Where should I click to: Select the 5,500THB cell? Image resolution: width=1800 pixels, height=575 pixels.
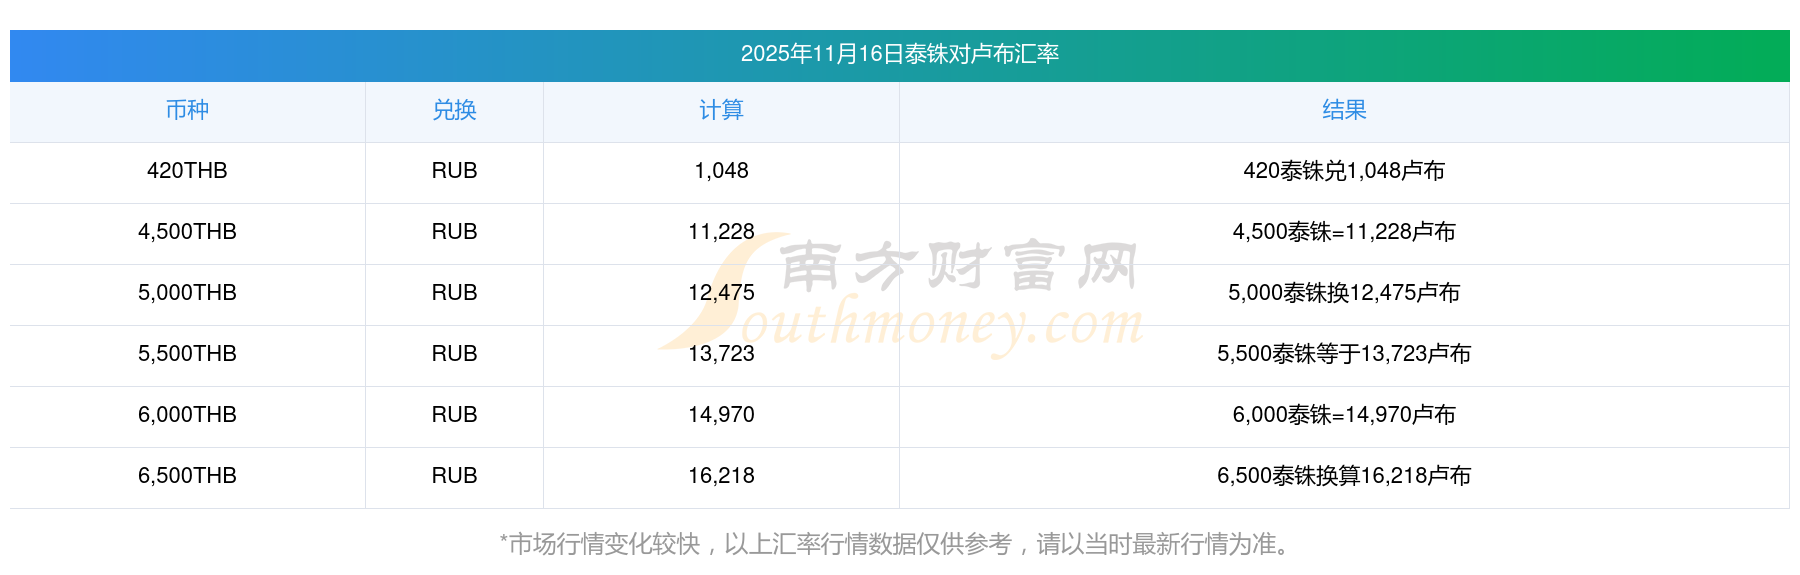[187, 354]
